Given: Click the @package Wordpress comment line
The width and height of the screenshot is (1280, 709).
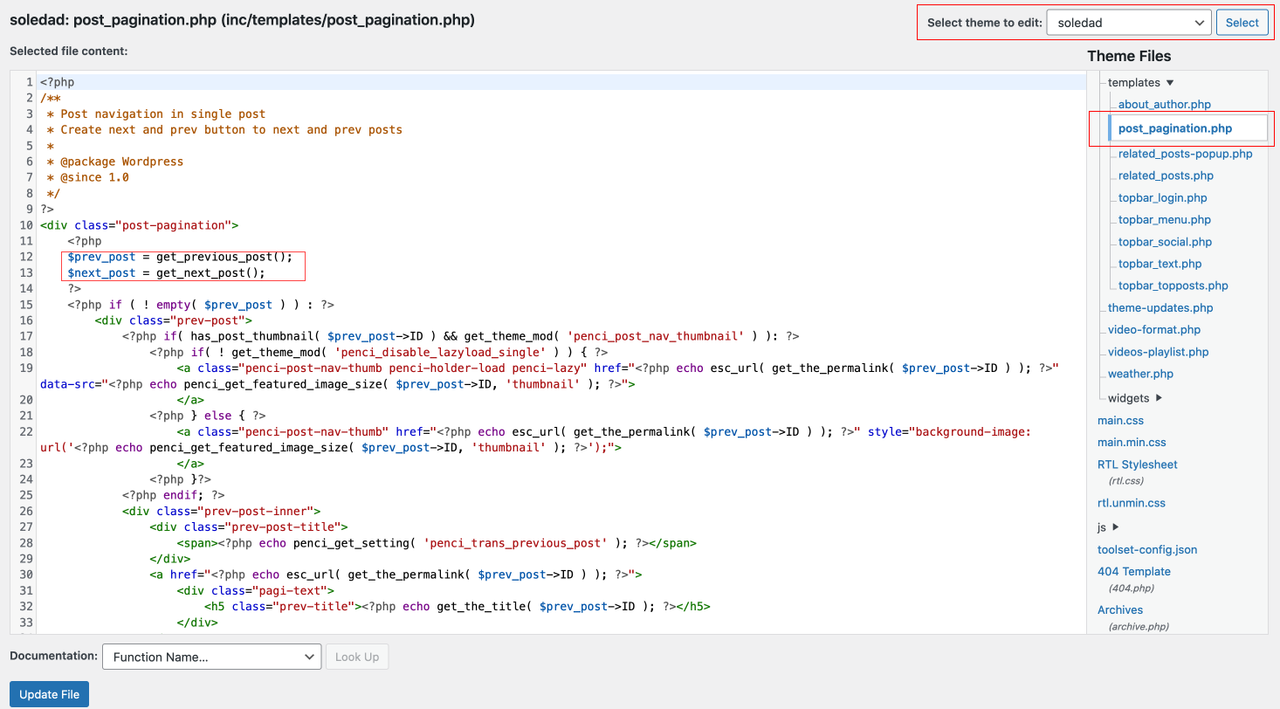Looking at the screenshot, I should (115, 161).
